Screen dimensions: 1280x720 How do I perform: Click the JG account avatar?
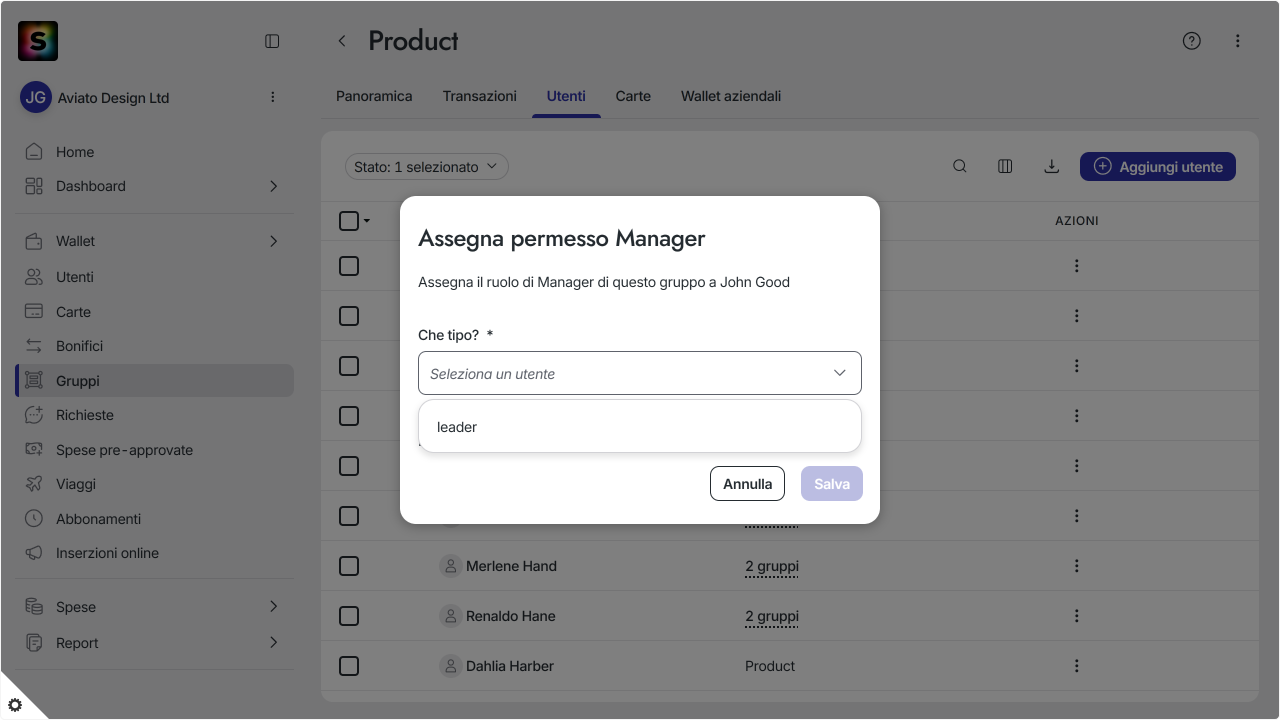[36, 97]
